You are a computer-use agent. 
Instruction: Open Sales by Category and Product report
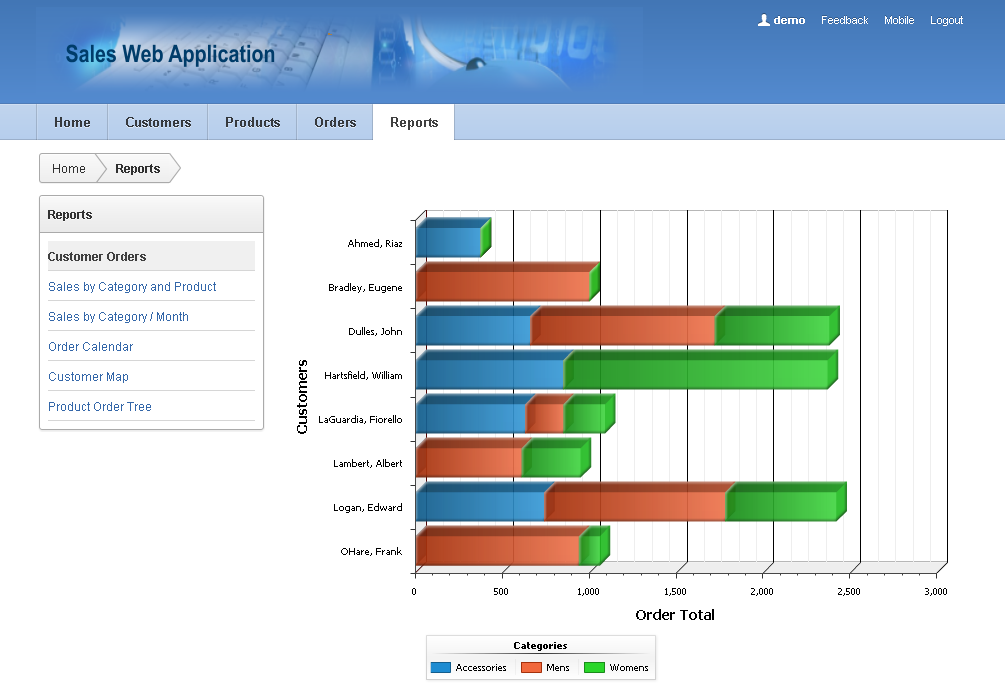click(132, 287)
